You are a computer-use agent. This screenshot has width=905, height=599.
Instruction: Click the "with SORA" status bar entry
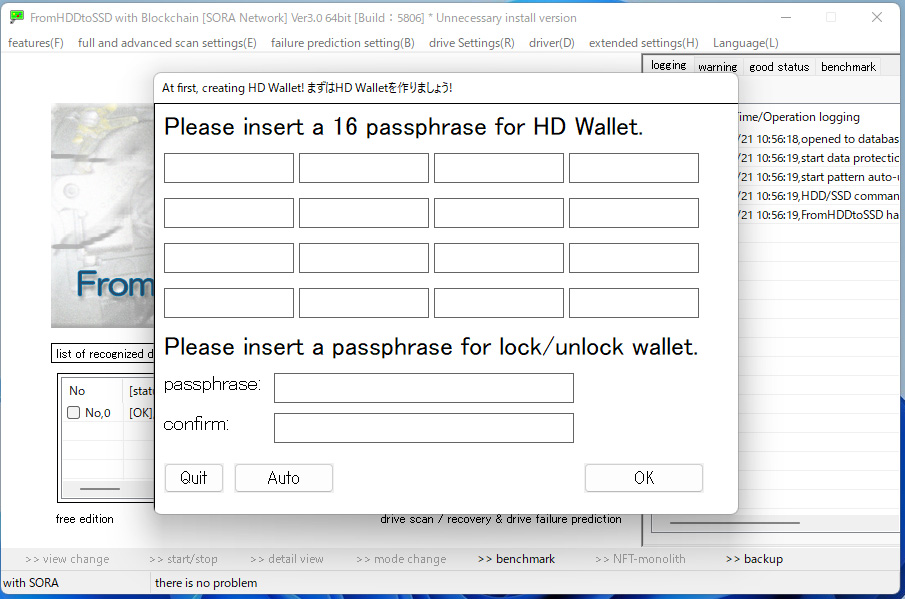[x=31, y=583]
